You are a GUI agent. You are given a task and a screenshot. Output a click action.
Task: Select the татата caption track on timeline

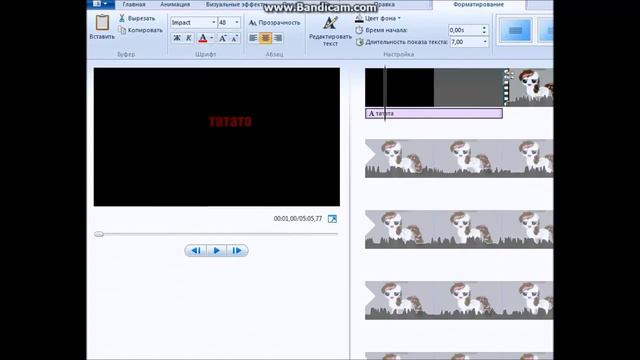(433, 113)
